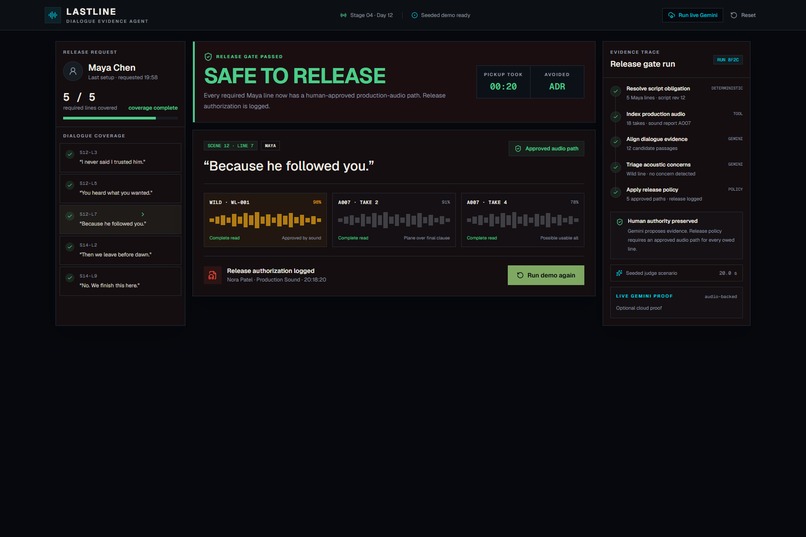
Task: Select the A007 TAKE 2 waveform card
Action: coord(394,220)
